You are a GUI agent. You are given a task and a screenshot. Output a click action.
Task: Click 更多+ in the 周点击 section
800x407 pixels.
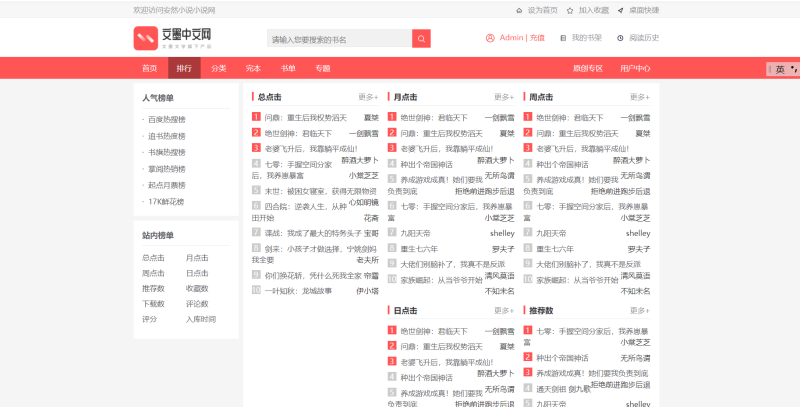pos(640,97)
